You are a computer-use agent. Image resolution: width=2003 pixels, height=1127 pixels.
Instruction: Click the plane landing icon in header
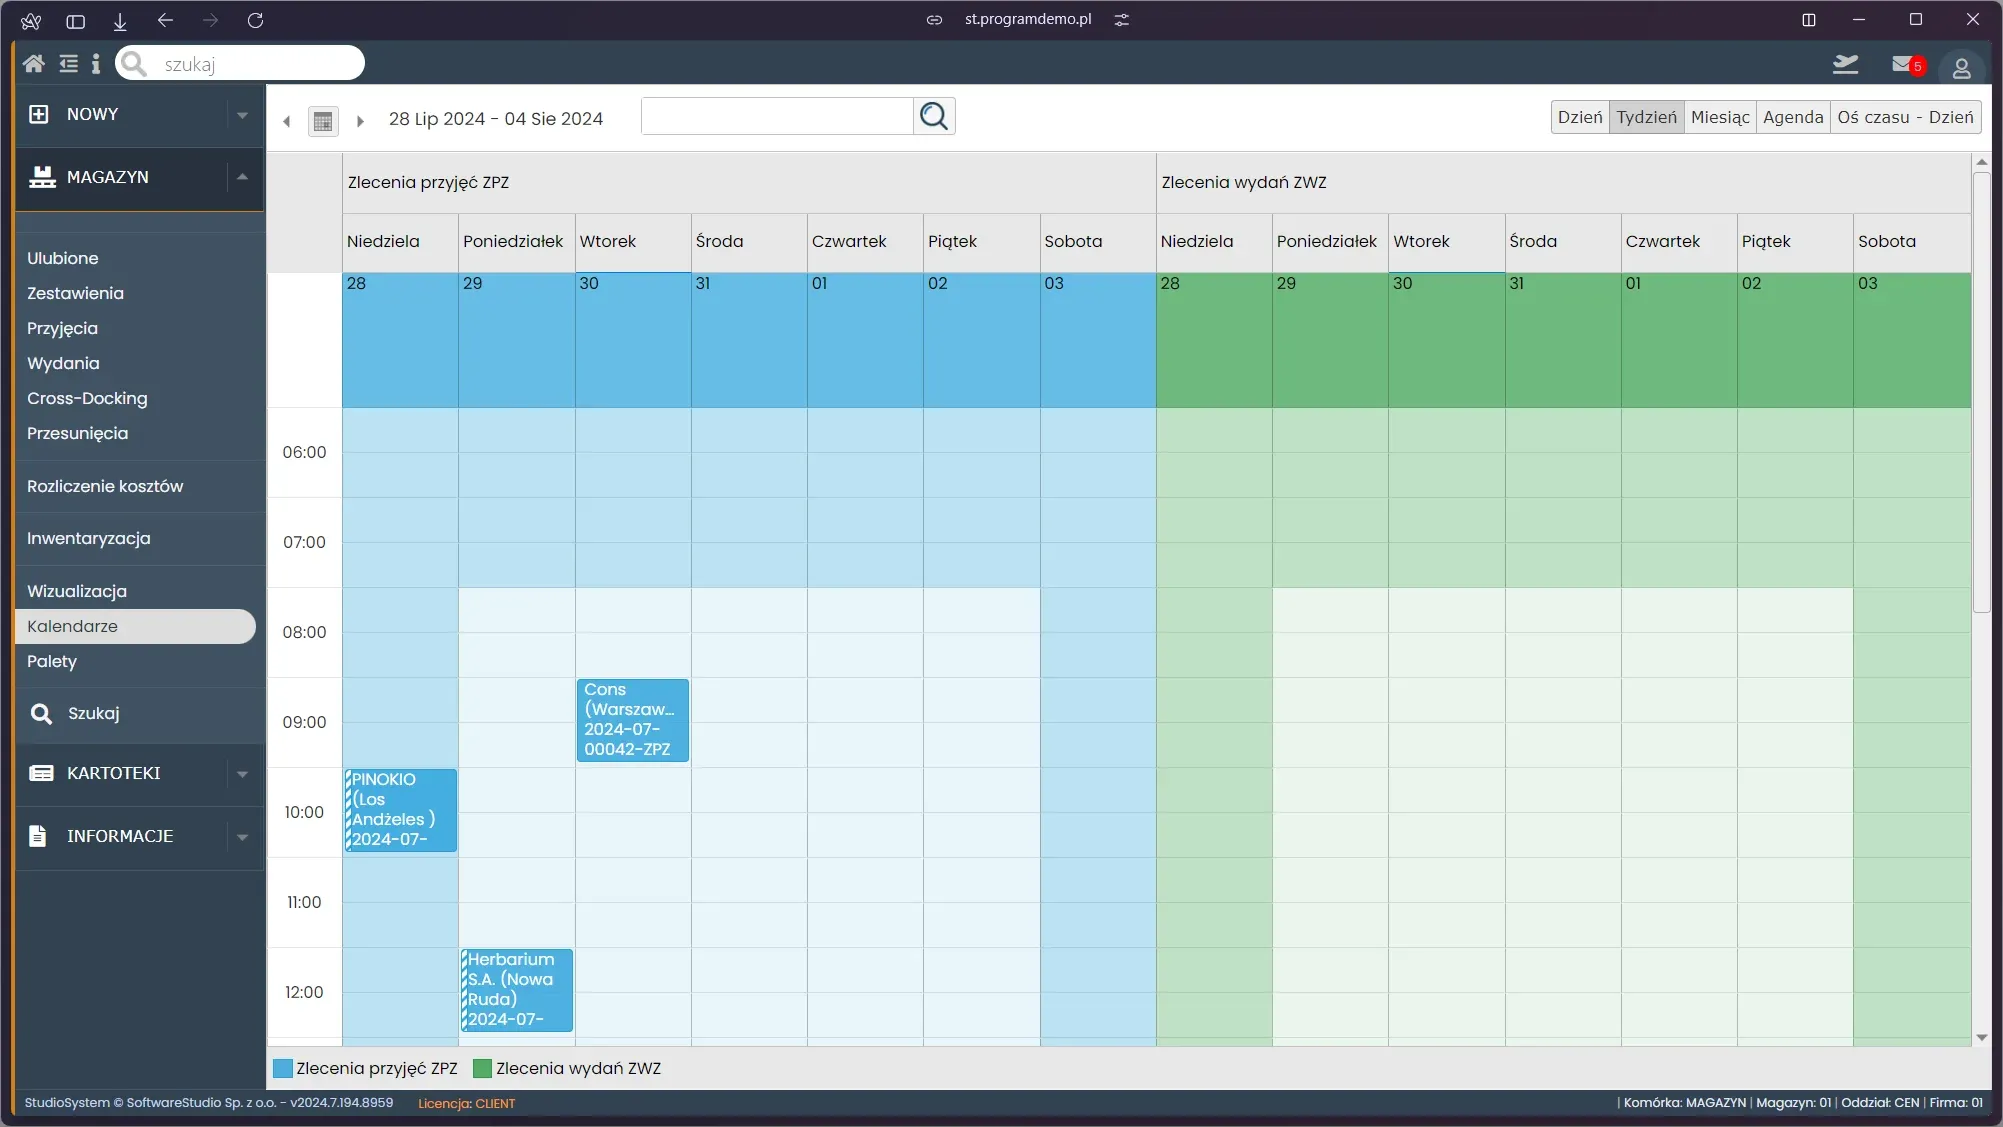click(1845, 64)
